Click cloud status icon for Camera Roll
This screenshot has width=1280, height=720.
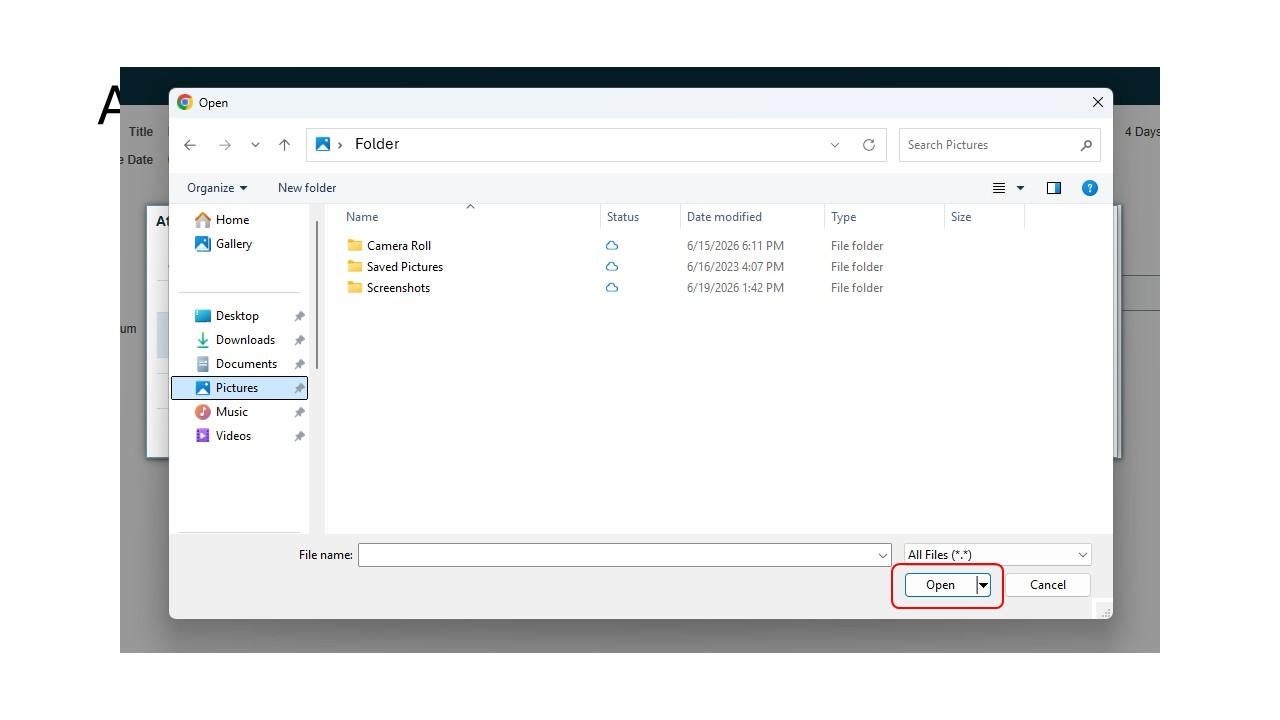612,245
